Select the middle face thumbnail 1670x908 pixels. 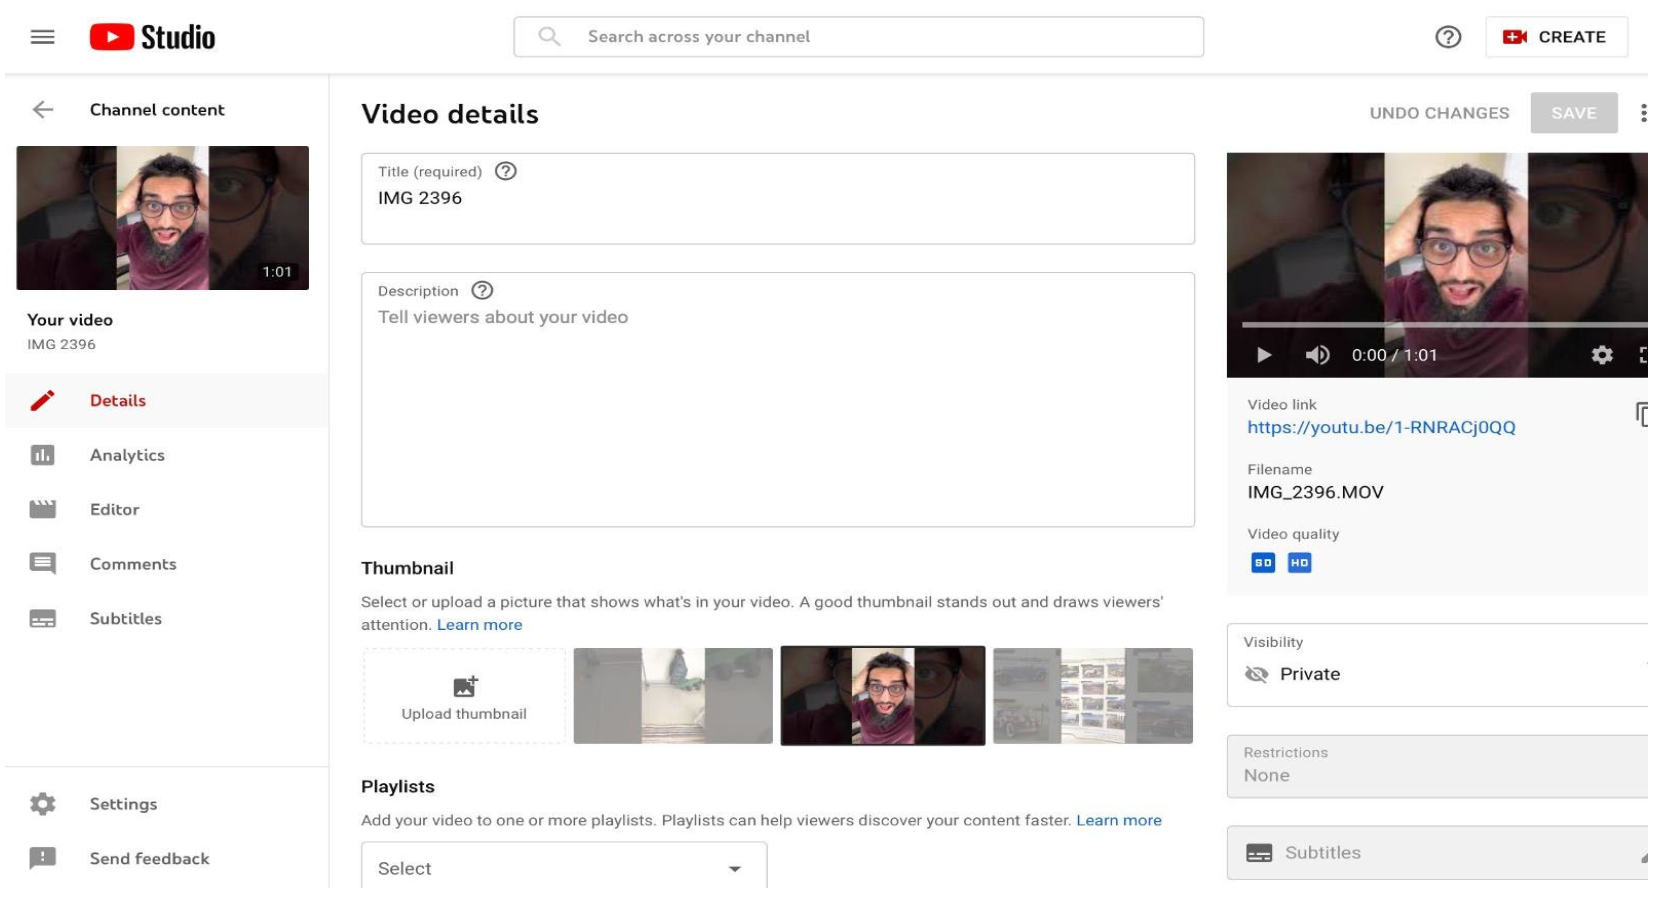pyautogui.click(x=880, y=695)
